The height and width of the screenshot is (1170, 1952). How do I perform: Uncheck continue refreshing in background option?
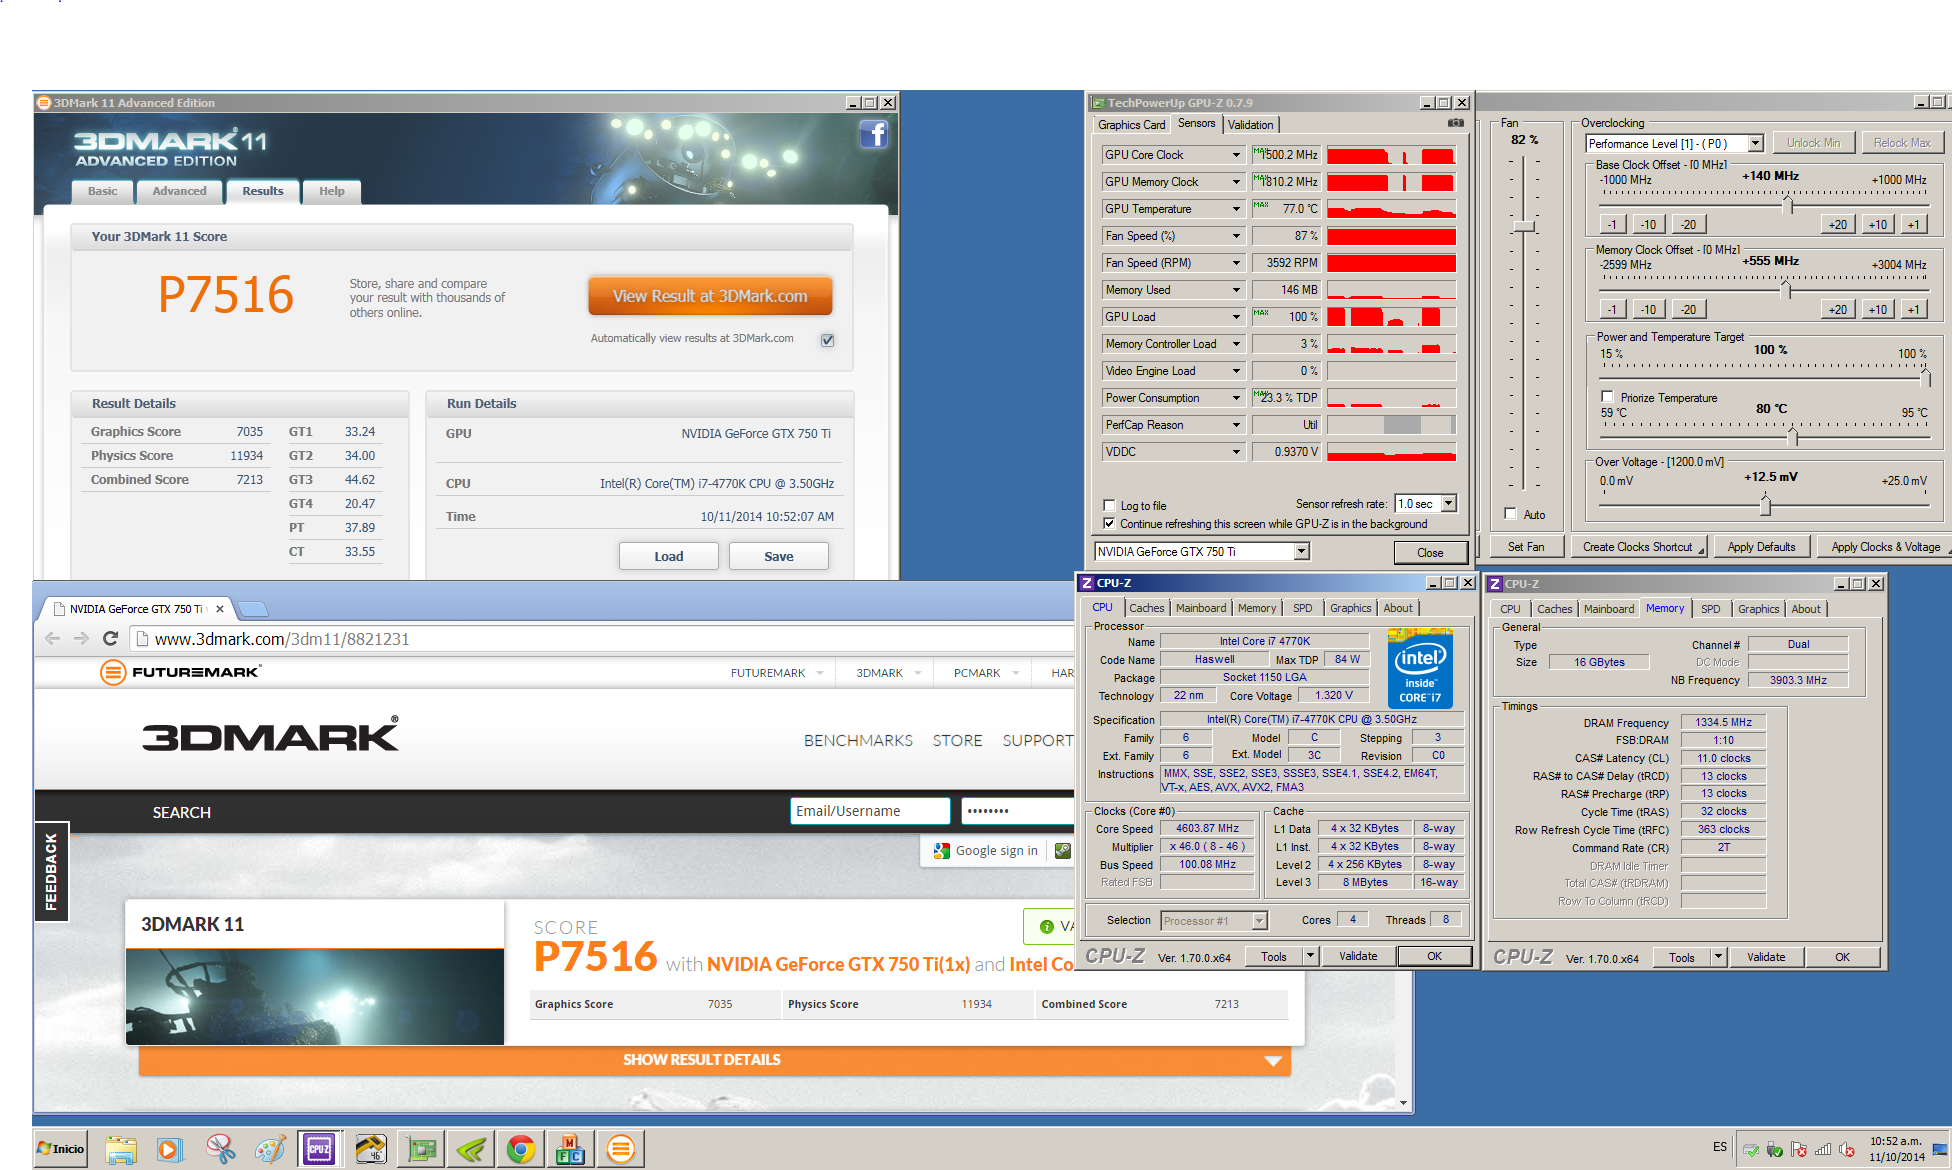coord(1109,523)
